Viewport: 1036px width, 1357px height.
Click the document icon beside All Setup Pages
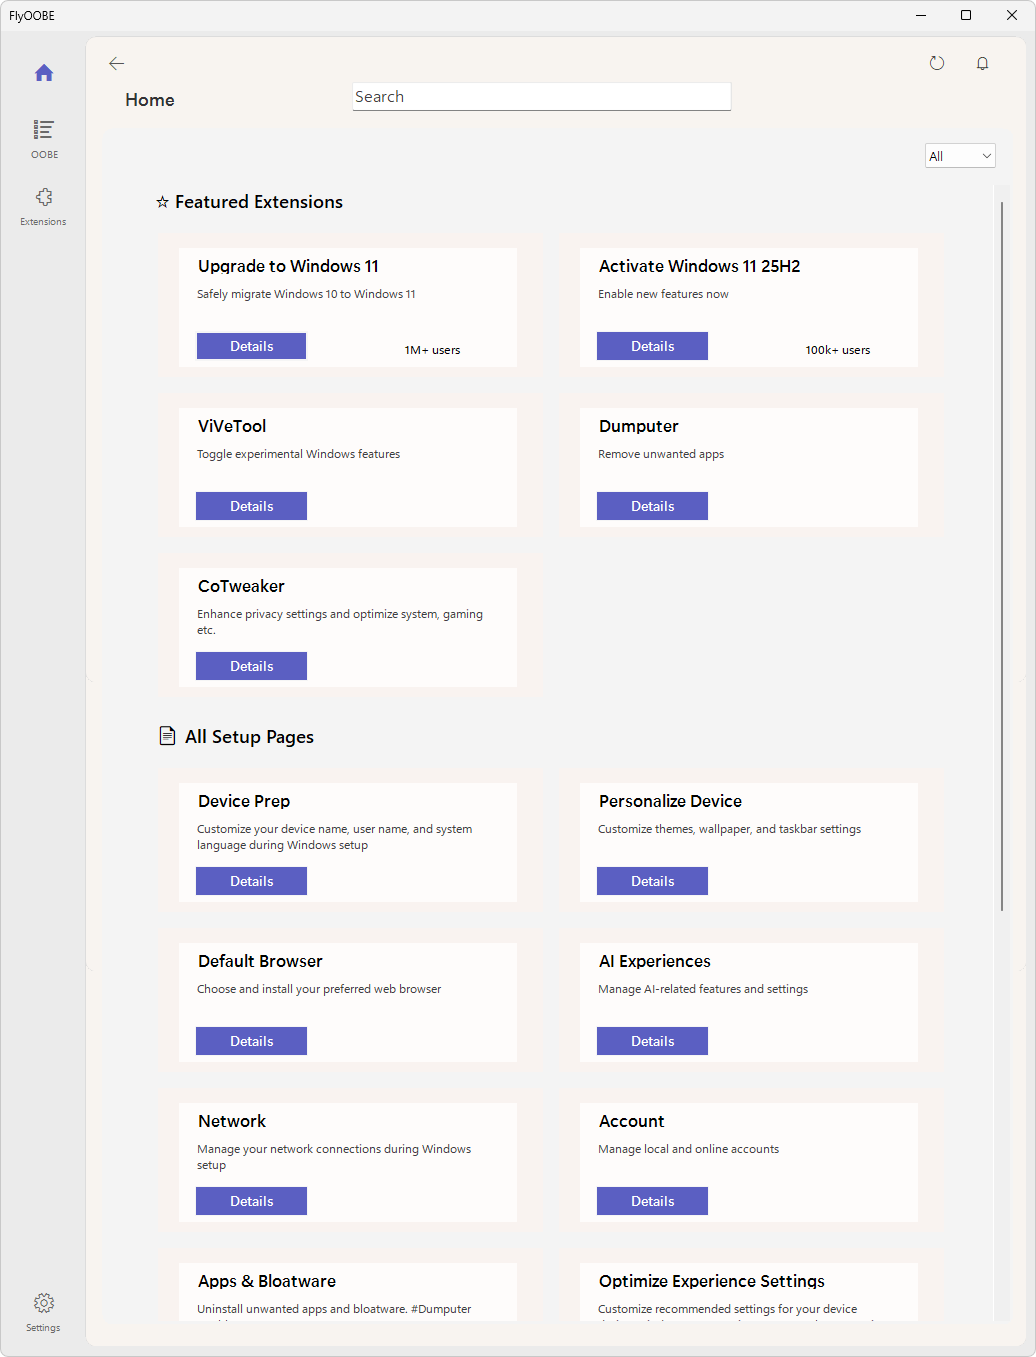coord(167,736)
